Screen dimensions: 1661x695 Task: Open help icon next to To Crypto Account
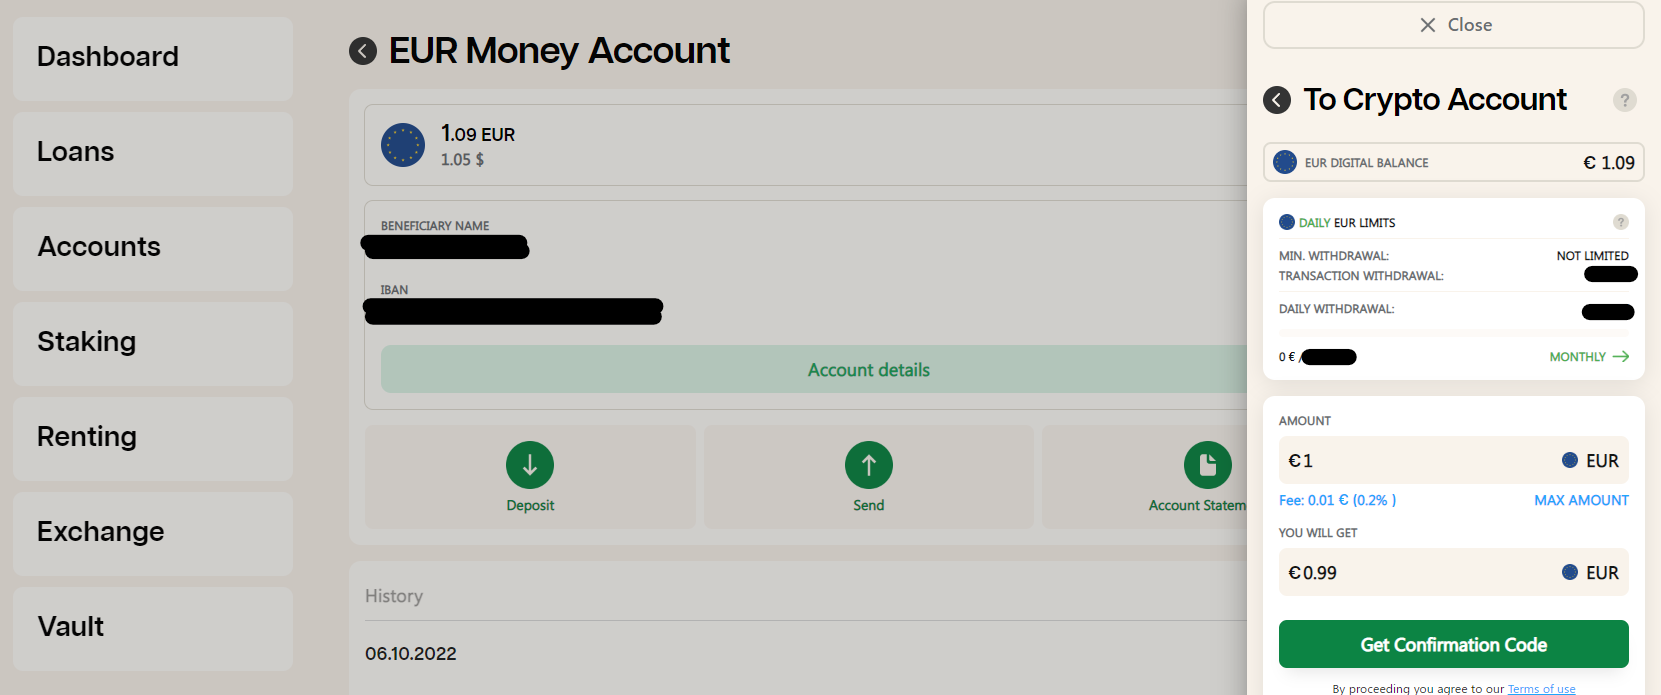coord(1625,100)
